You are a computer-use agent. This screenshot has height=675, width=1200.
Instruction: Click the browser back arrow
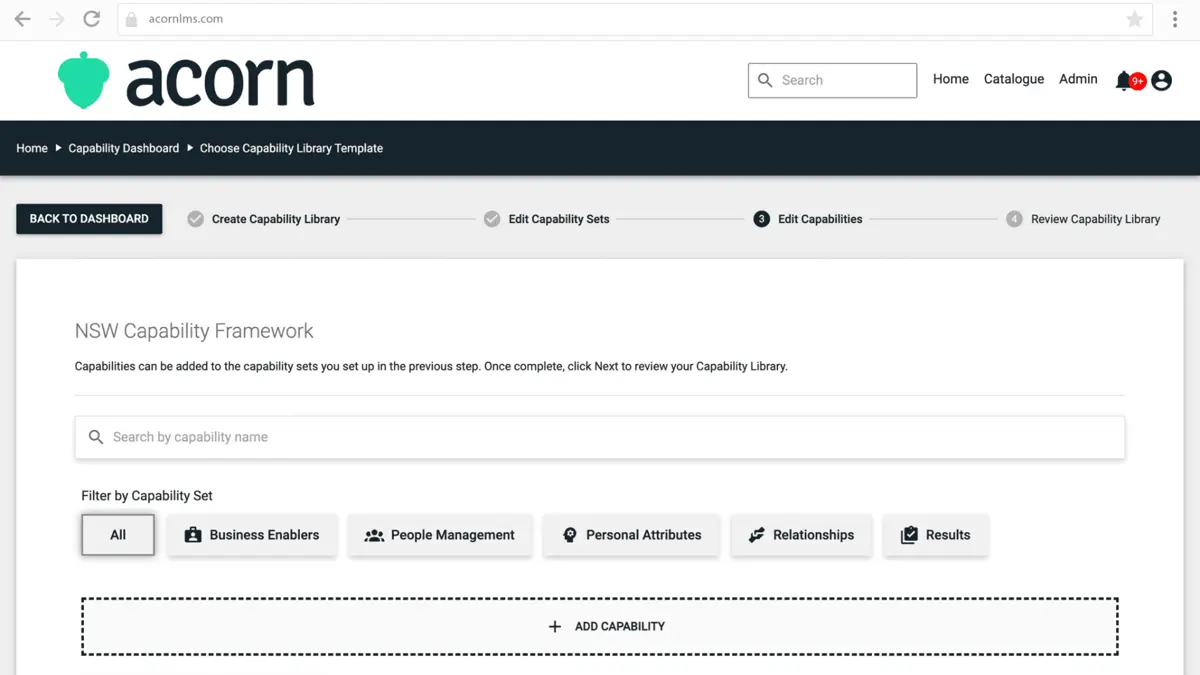click(x=22, y=19)
